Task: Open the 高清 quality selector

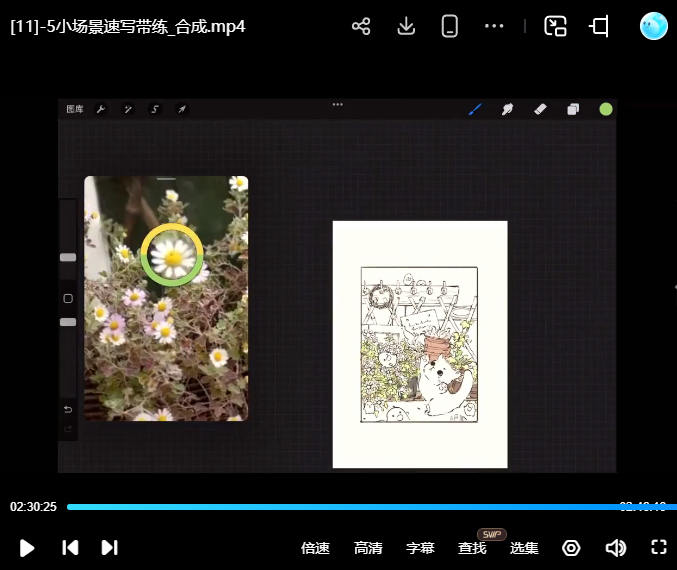Action: pos(368,548)
